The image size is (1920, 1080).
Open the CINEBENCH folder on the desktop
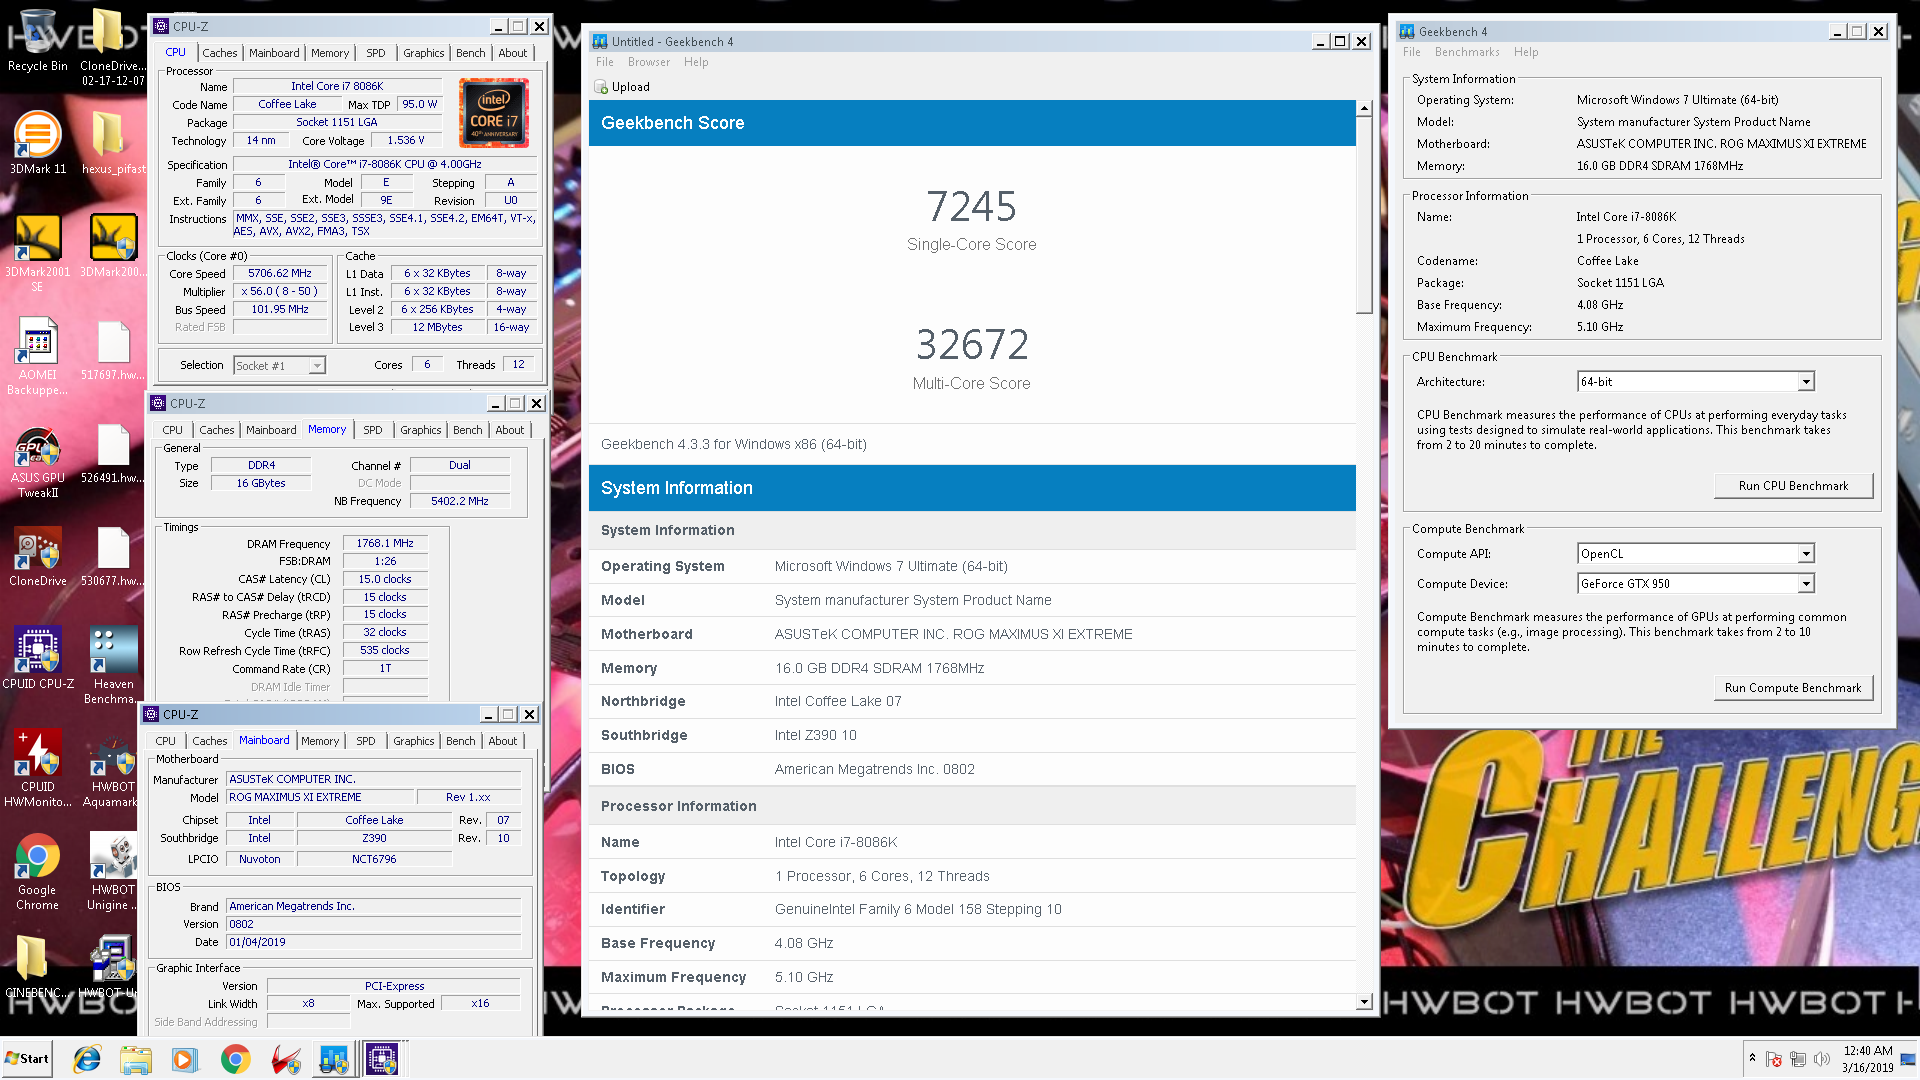click(x=38, y=967)
